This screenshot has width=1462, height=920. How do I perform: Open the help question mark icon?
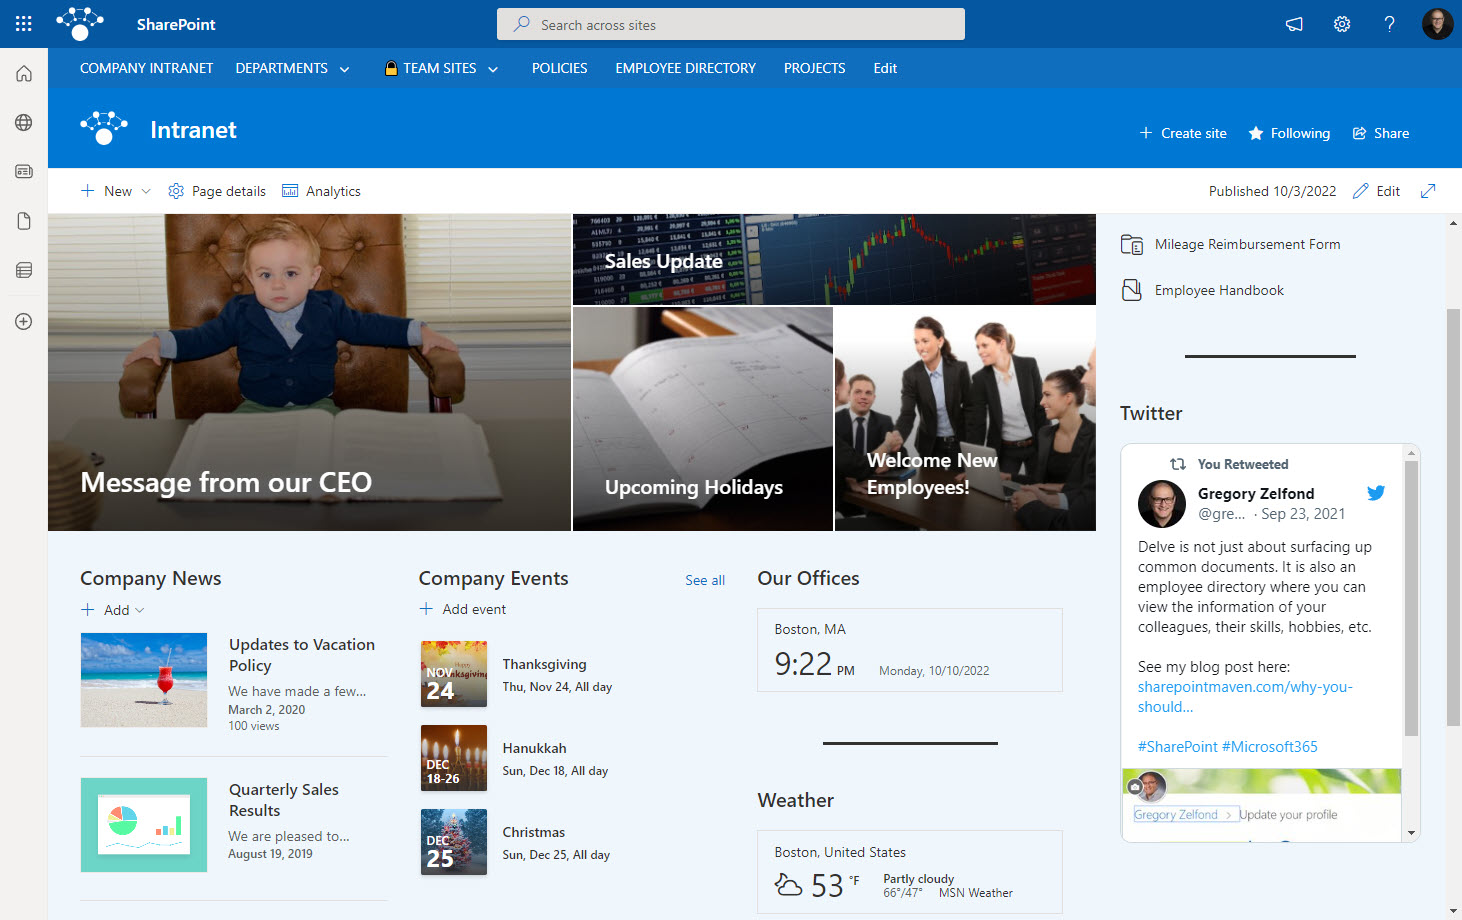coord(1389,23)
